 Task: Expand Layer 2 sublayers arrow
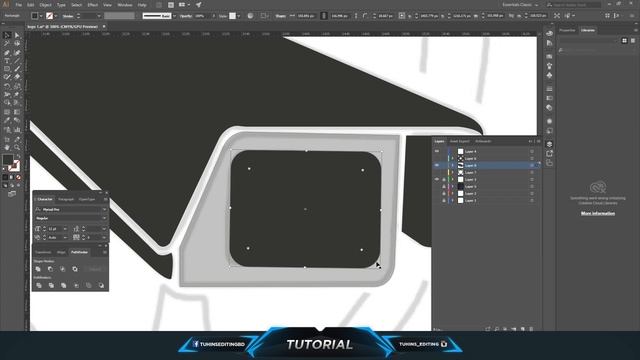453,193
